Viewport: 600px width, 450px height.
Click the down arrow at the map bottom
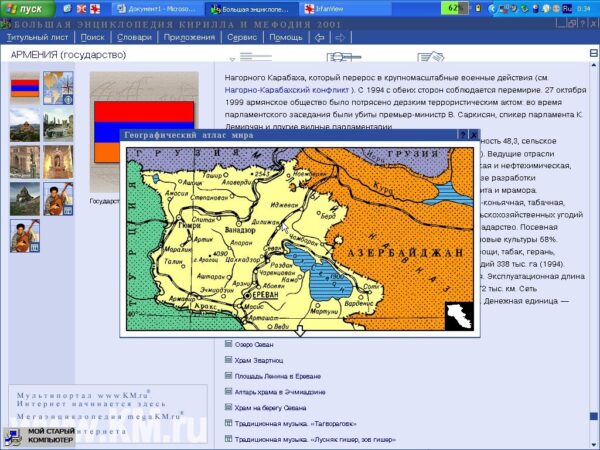[299, 329]
